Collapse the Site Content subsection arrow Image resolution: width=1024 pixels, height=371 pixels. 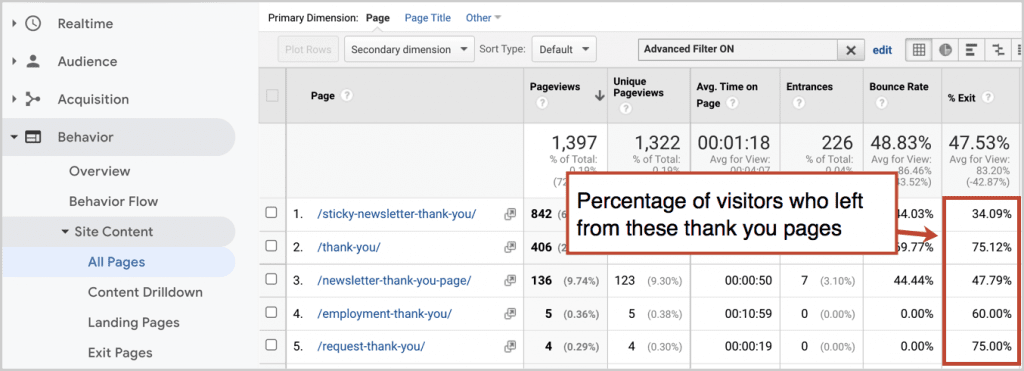(x=65, y=231)
